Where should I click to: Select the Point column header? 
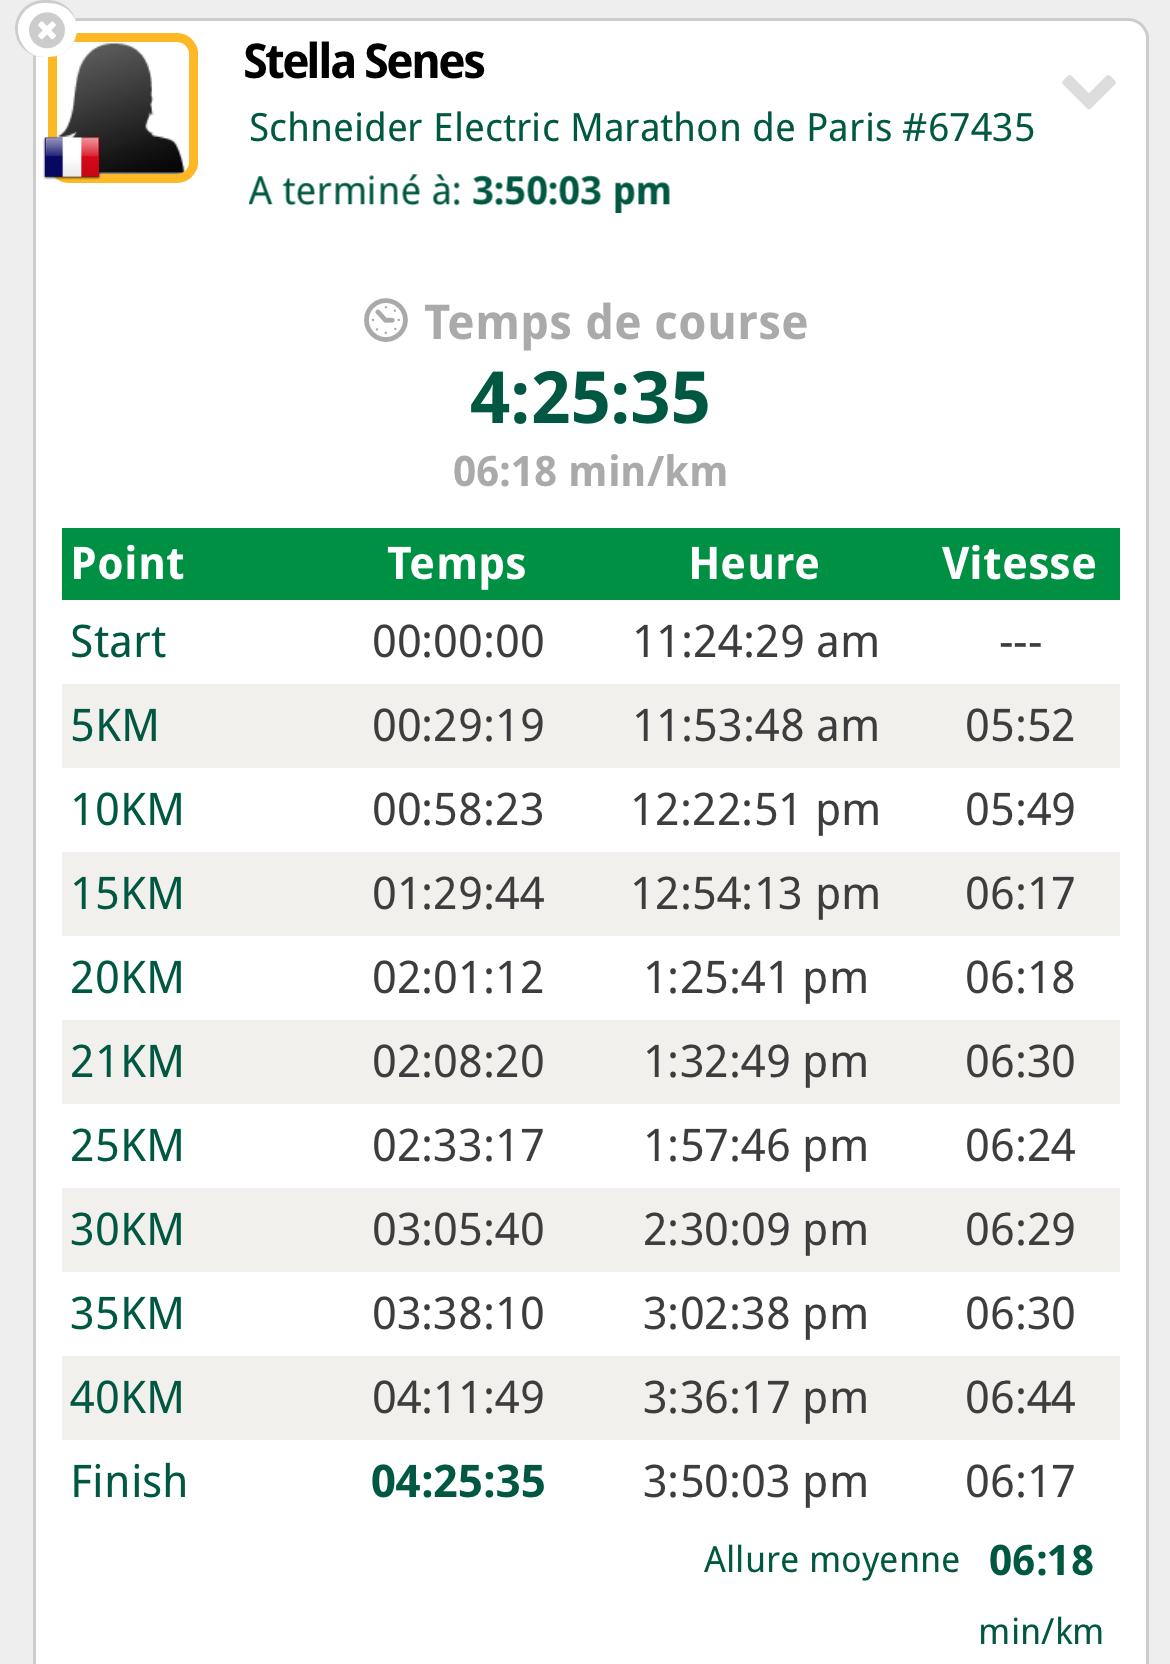[128, 564]
